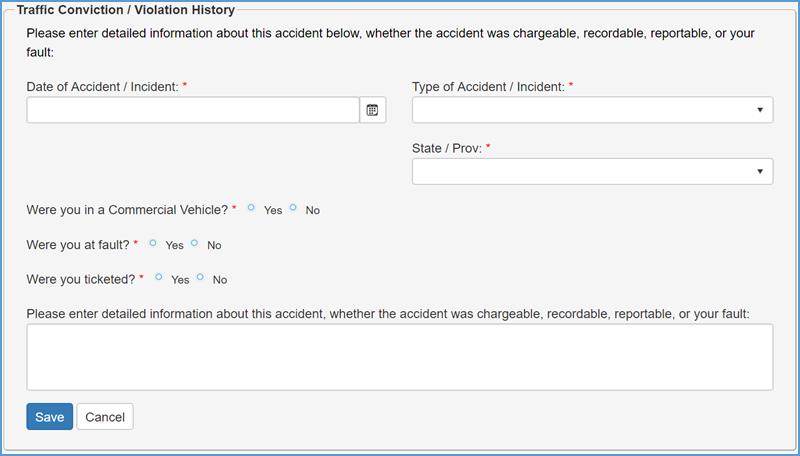The height and width of the screenshot is (456, 800).
Task: Expand the State / Prov dropdown
Action: tap(592, 172)
